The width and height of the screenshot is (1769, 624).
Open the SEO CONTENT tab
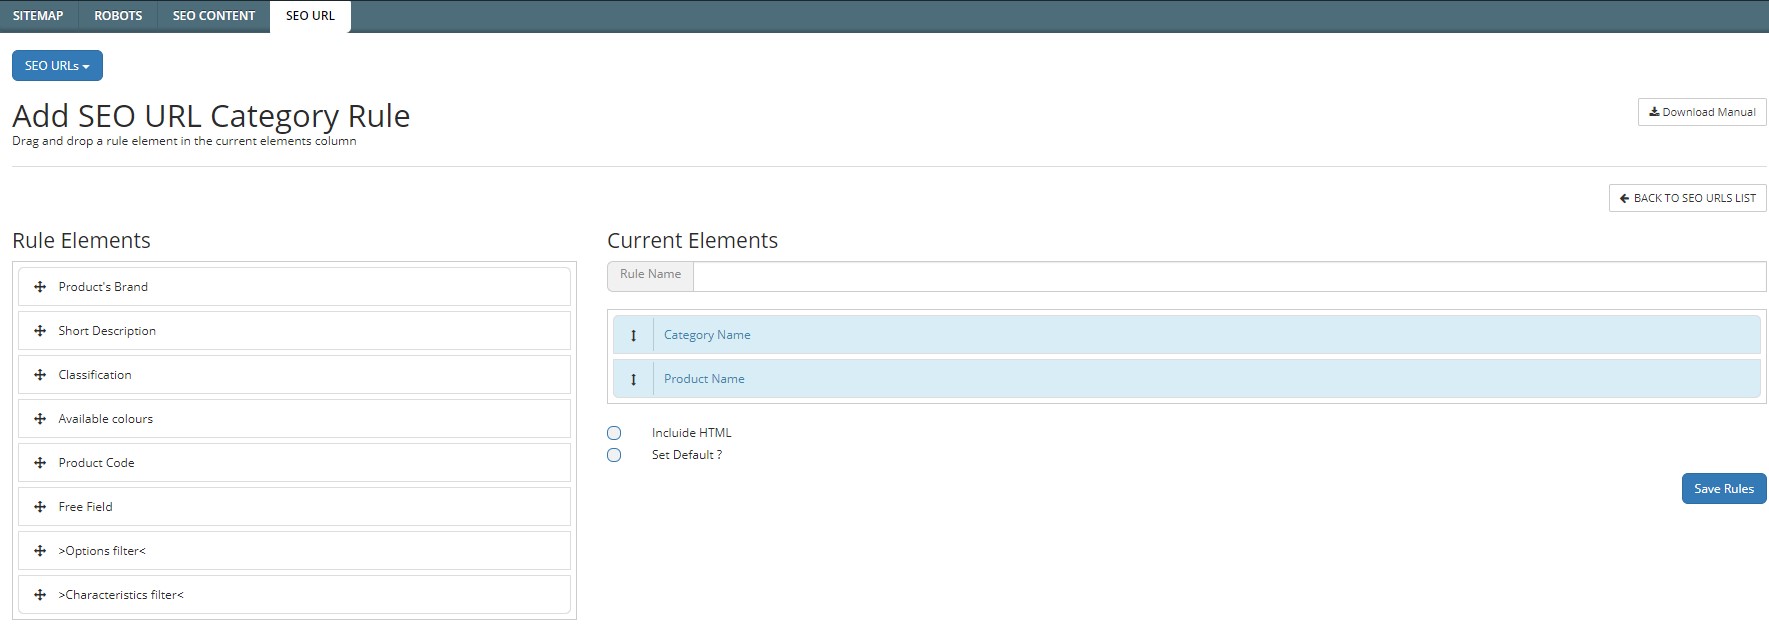click(214, 16)
